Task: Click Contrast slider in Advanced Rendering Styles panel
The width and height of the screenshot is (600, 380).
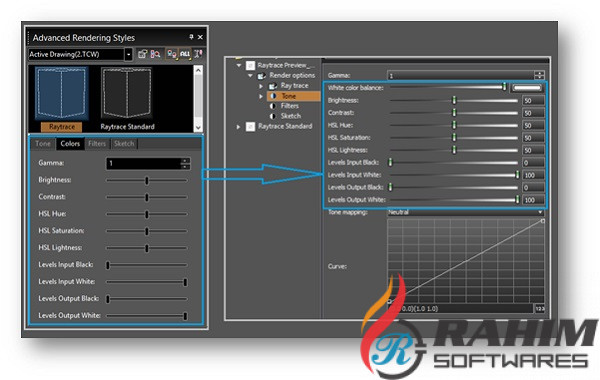Action: tap(147, 197)
